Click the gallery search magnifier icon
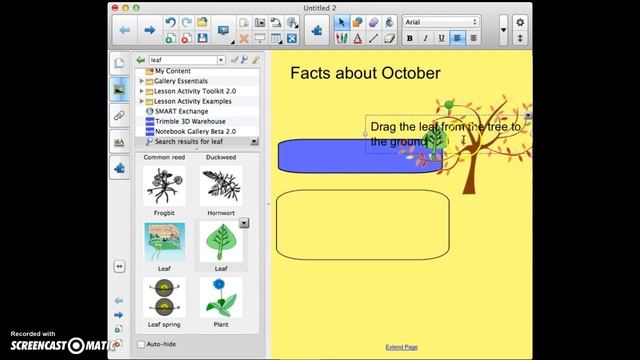Viewport: 640px width, 360px height. click(x=244, y=60)
